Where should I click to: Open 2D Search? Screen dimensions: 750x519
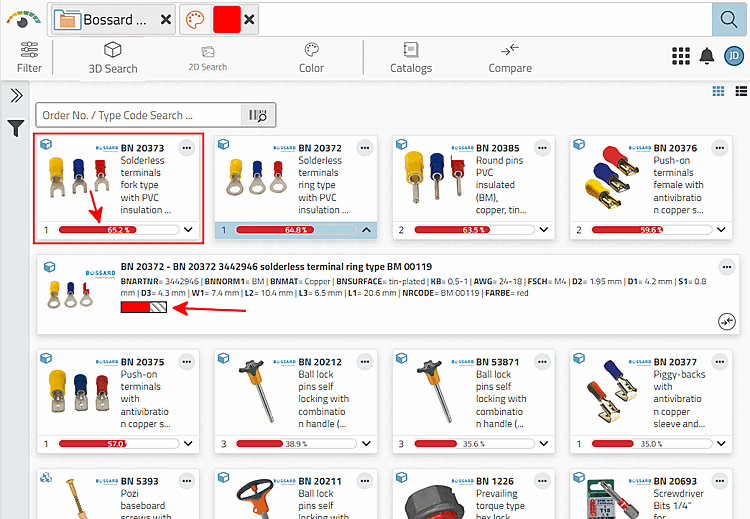point(208,58)
